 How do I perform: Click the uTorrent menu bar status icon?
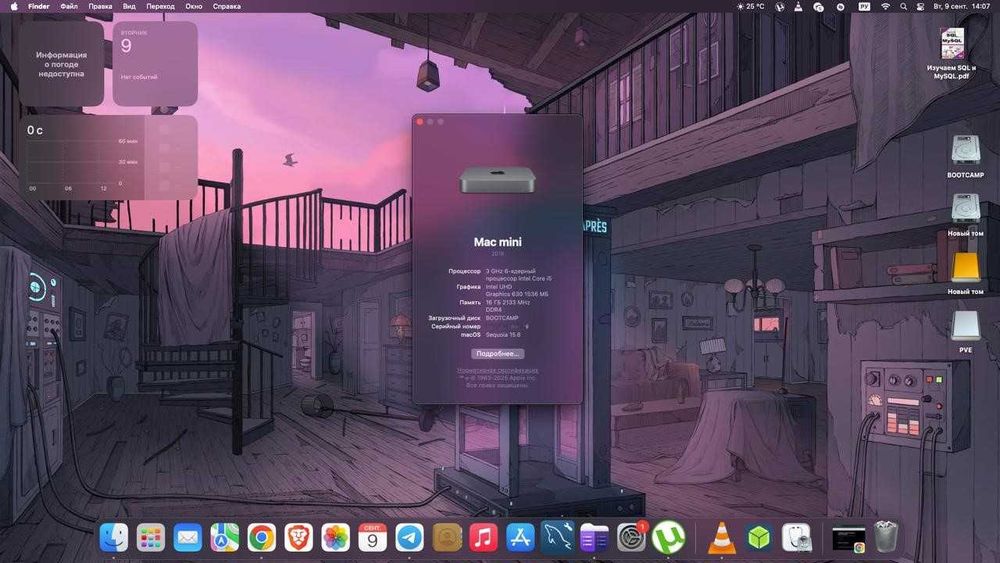point(779,6)
